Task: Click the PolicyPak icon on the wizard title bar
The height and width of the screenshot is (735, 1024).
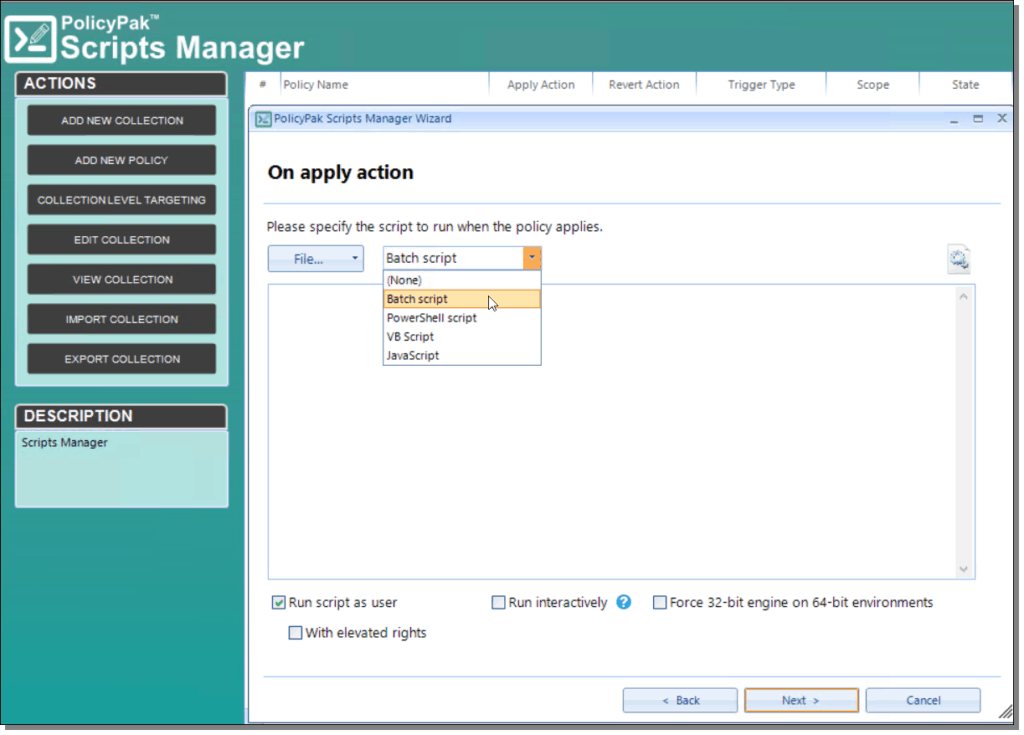Action: pyautogui.click(x=261, y=118)
